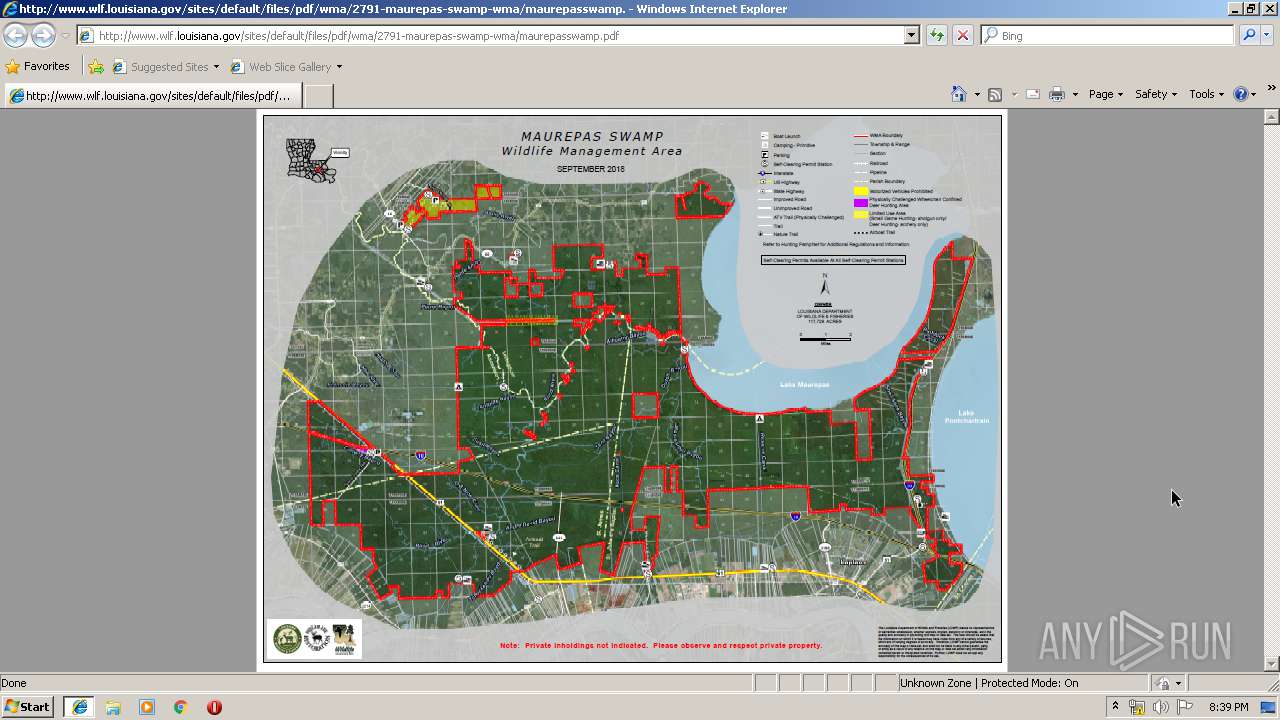Open the network tray icon
This screenshot has width=1280, height=720.
click(x=1136, y=707)
